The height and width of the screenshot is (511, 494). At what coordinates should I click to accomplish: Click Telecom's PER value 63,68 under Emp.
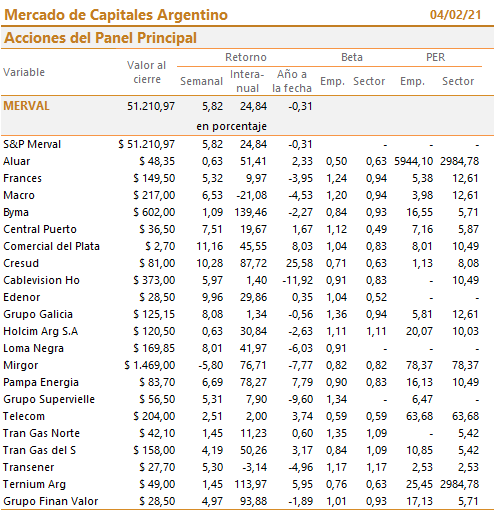pyautogui.click(x=419, y=416)
